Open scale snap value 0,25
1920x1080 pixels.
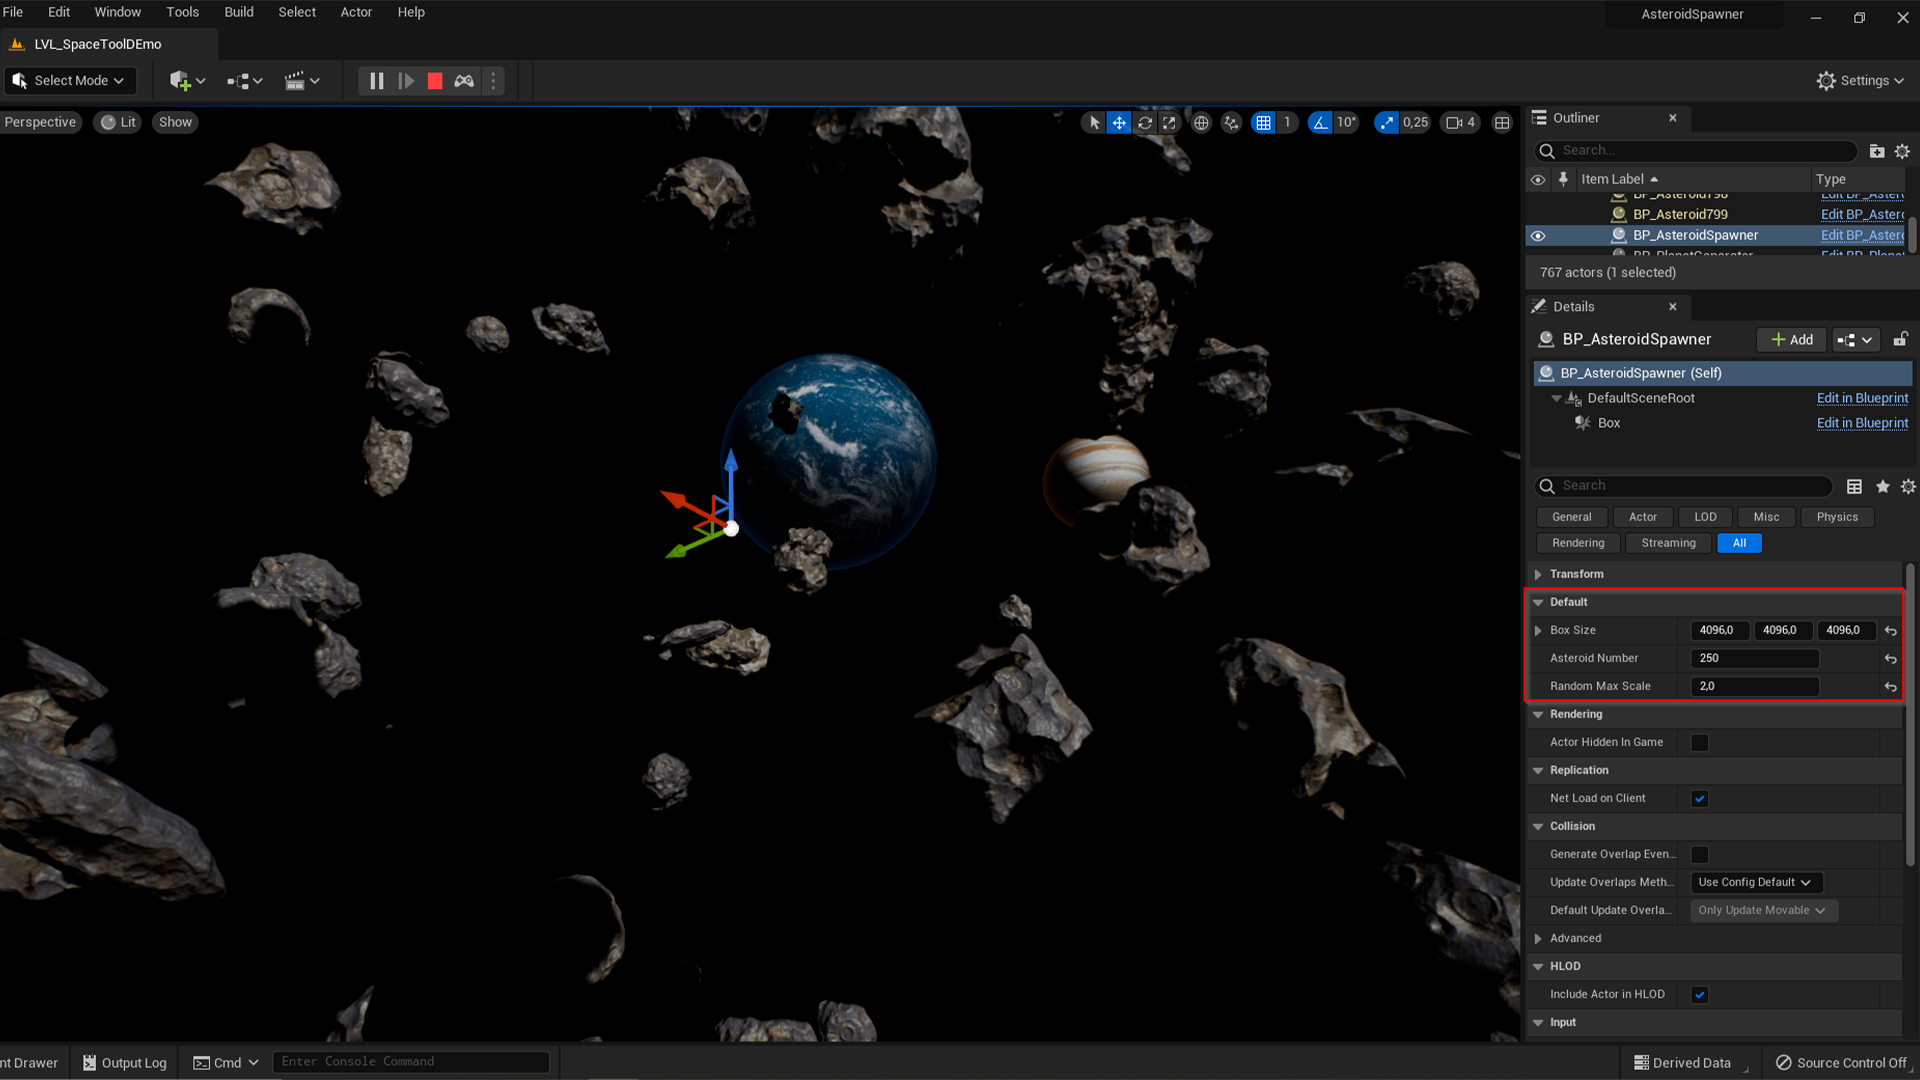click(x=1415, y=122)
